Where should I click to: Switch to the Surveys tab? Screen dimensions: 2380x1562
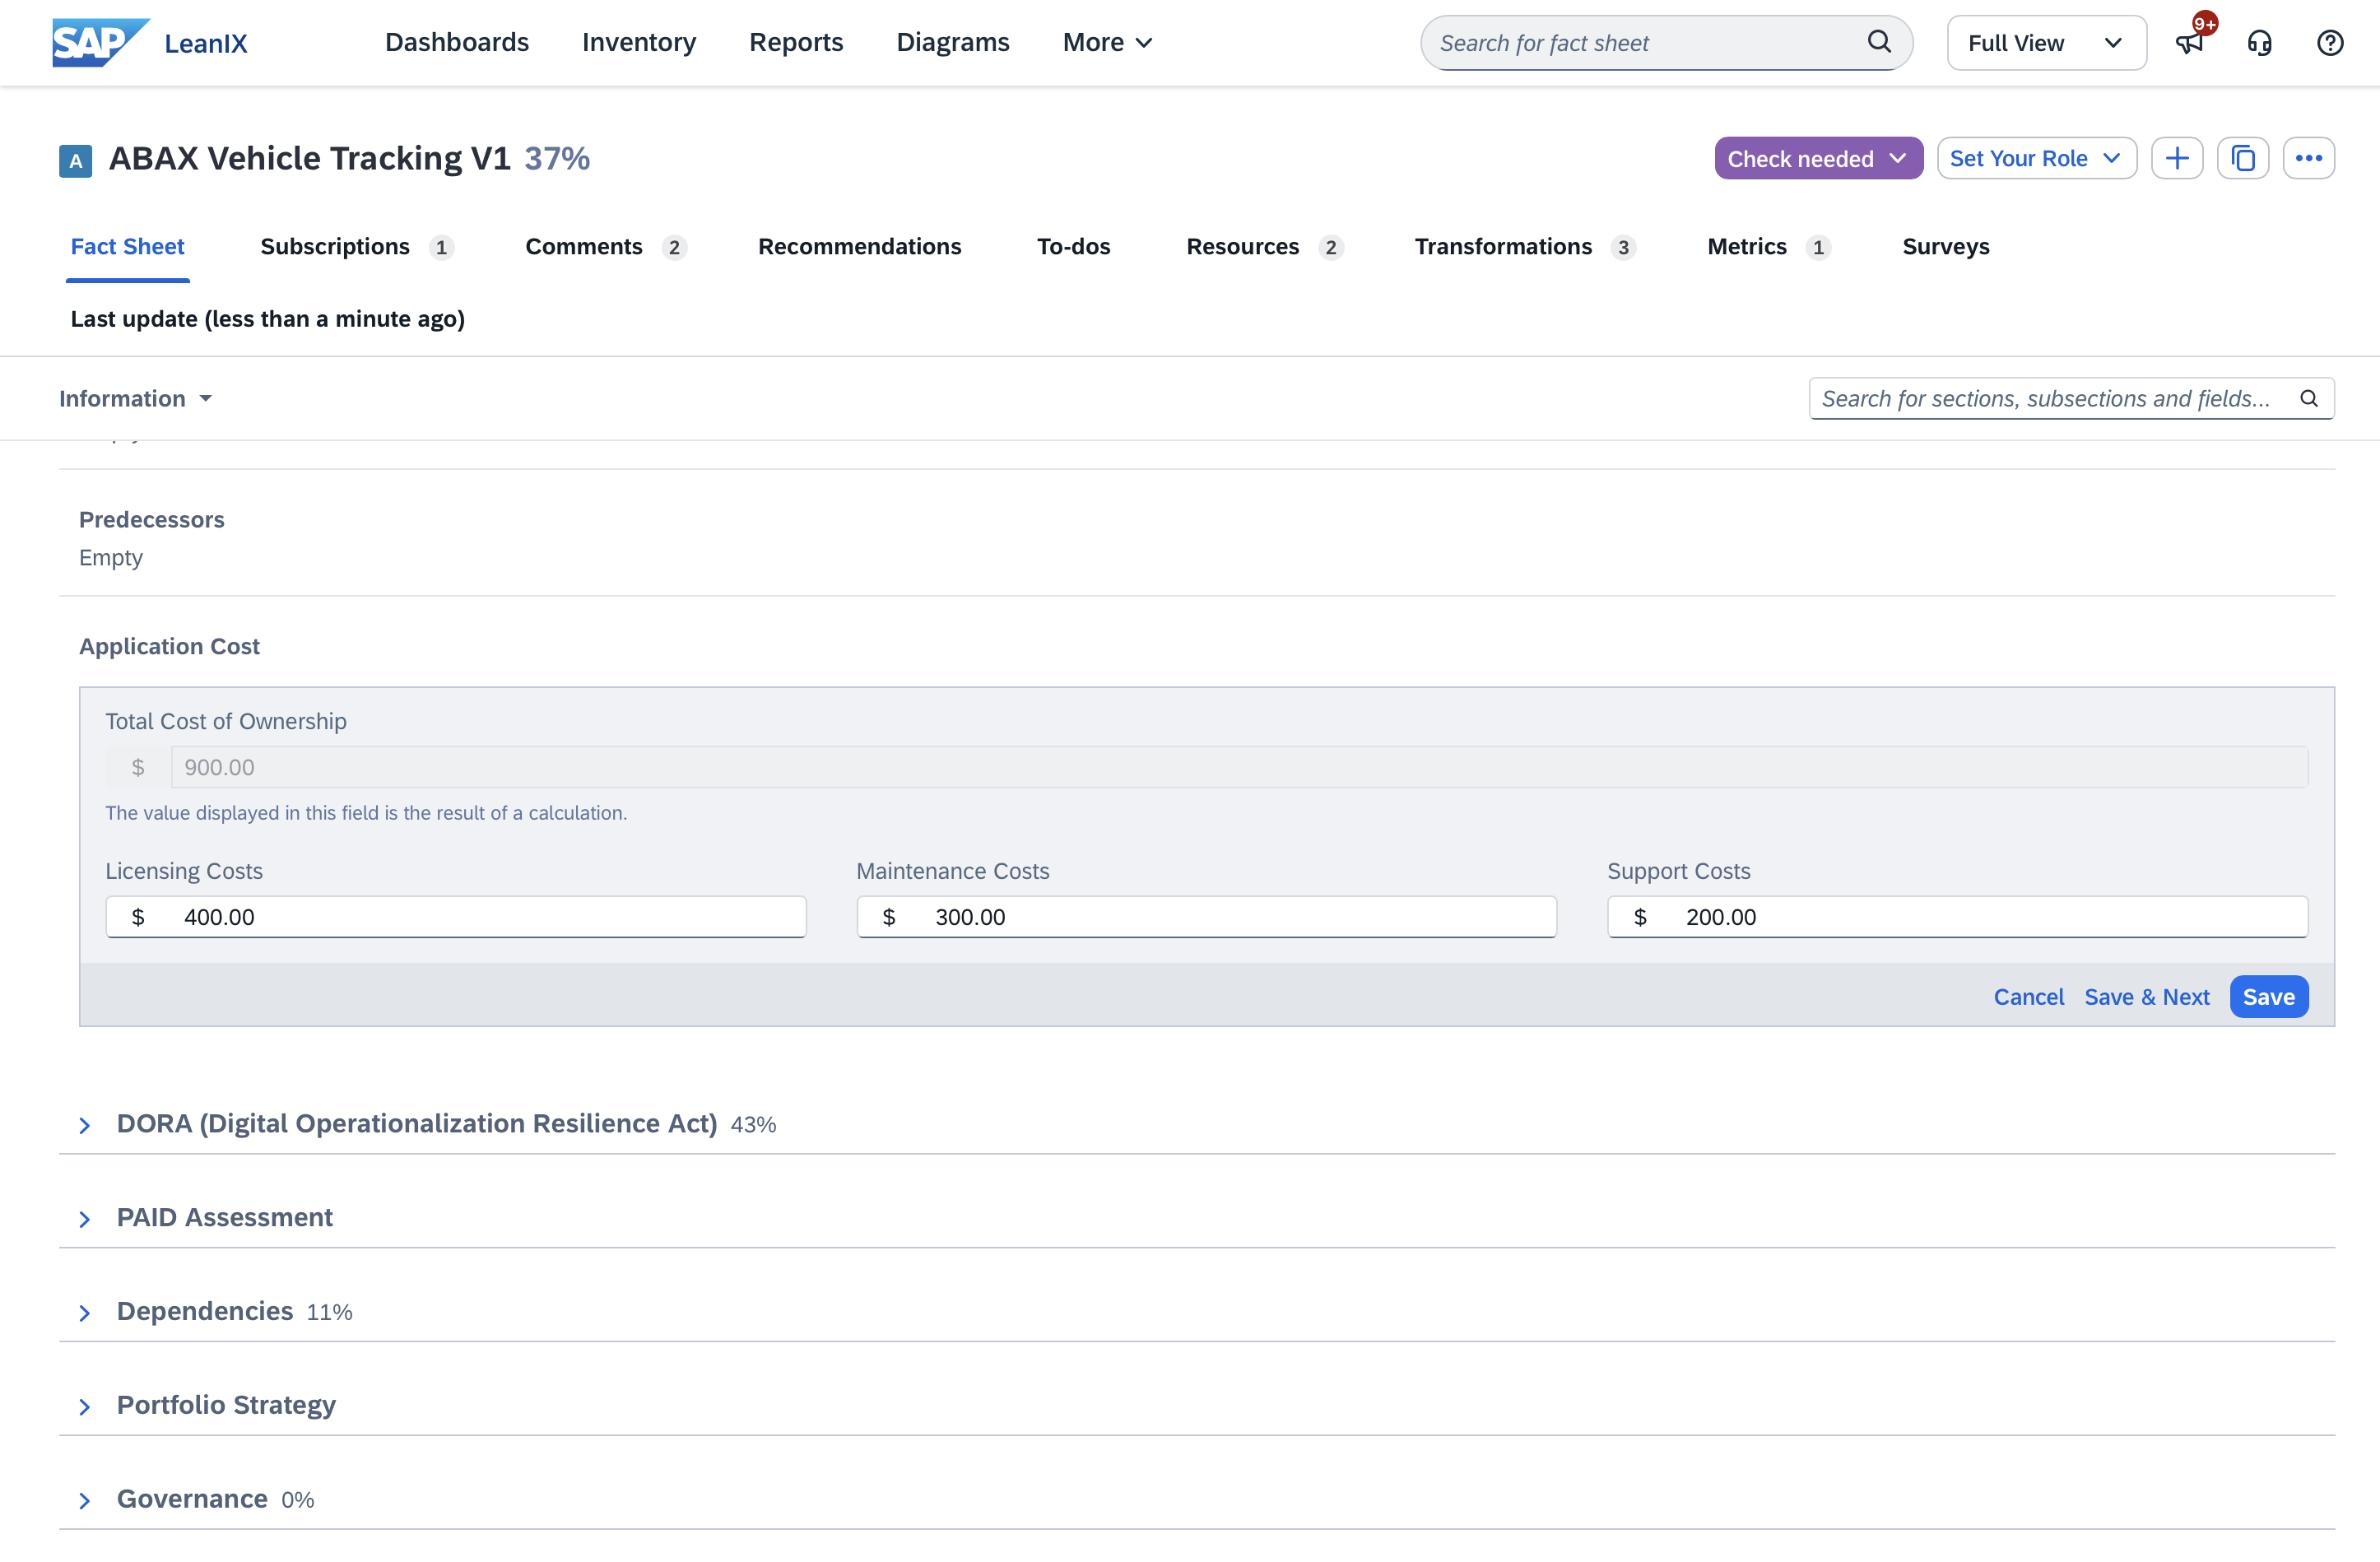[x=1946, y=246]
